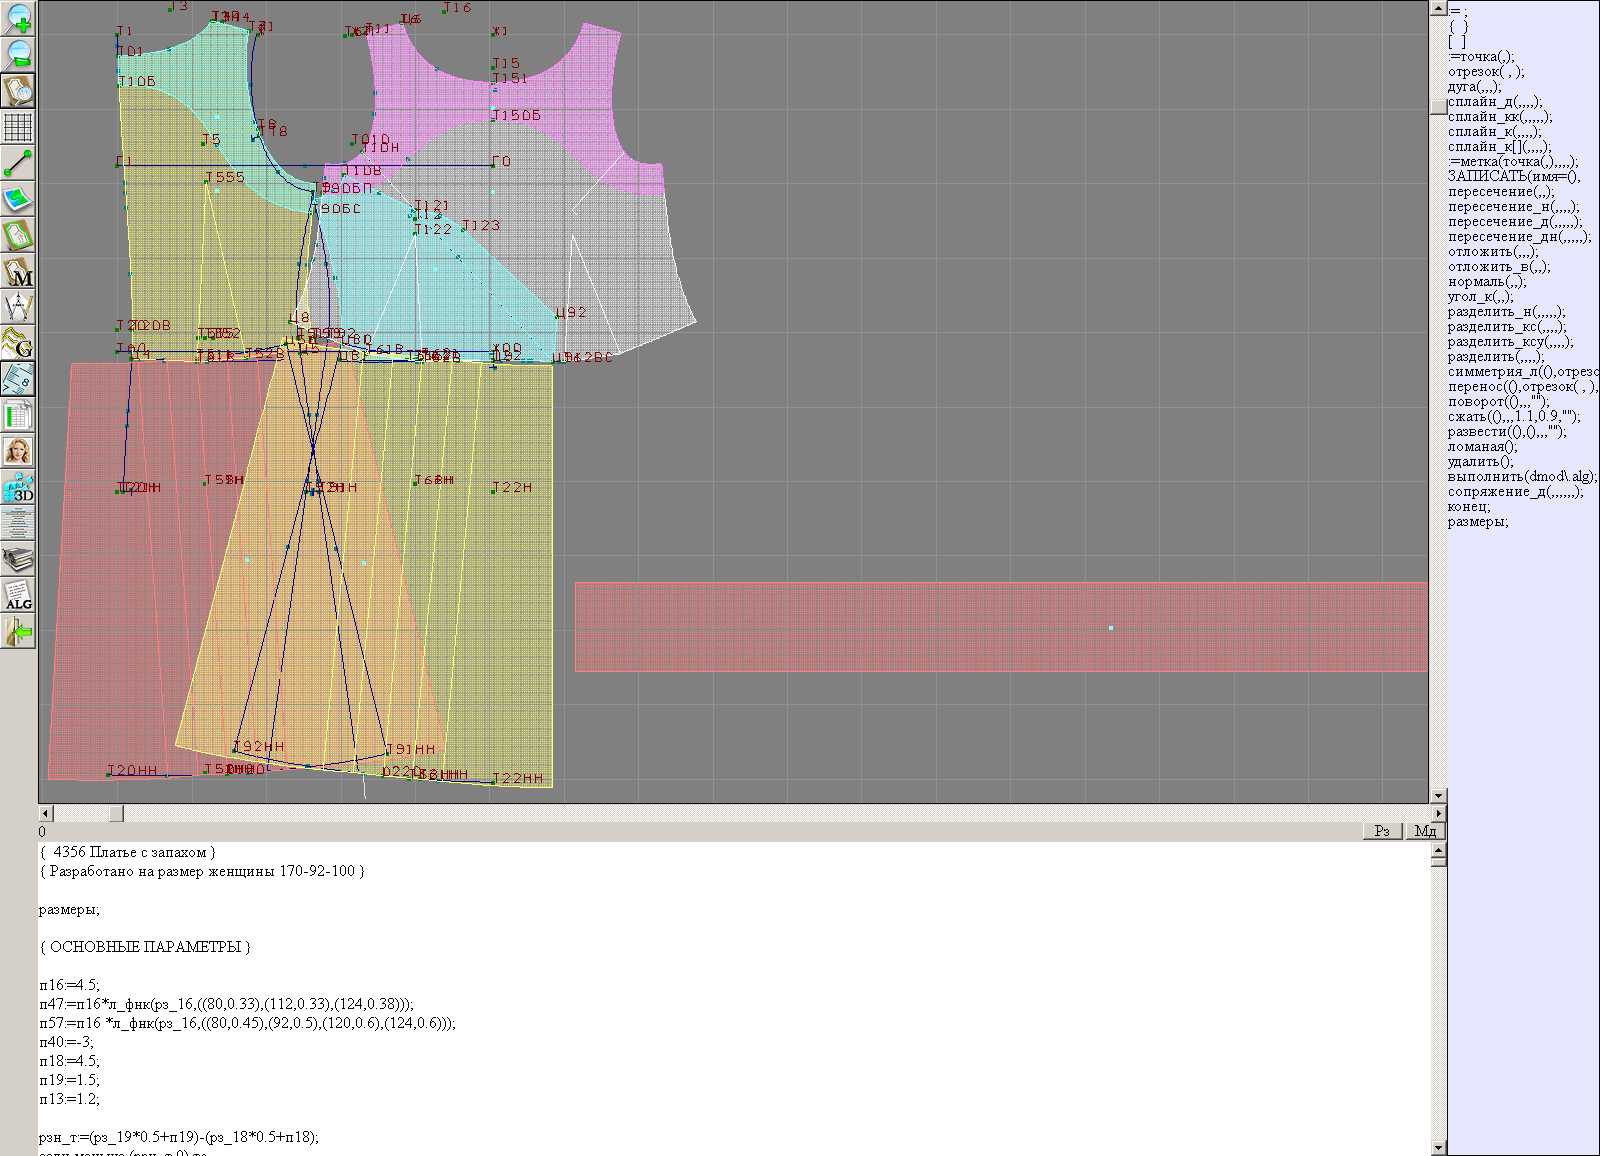Click the code line 'п16:=4.5;'

click(70, 985)
